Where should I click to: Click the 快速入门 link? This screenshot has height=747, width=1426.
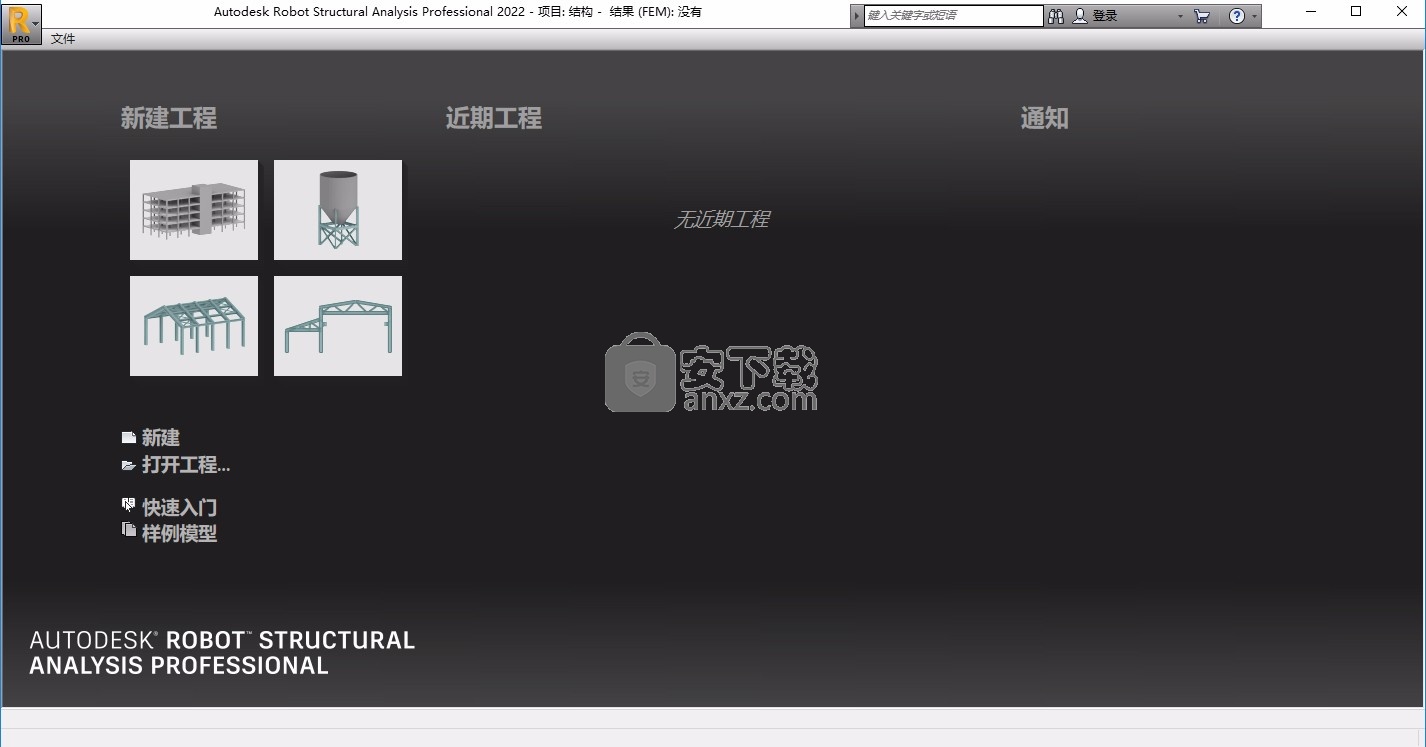180,508
